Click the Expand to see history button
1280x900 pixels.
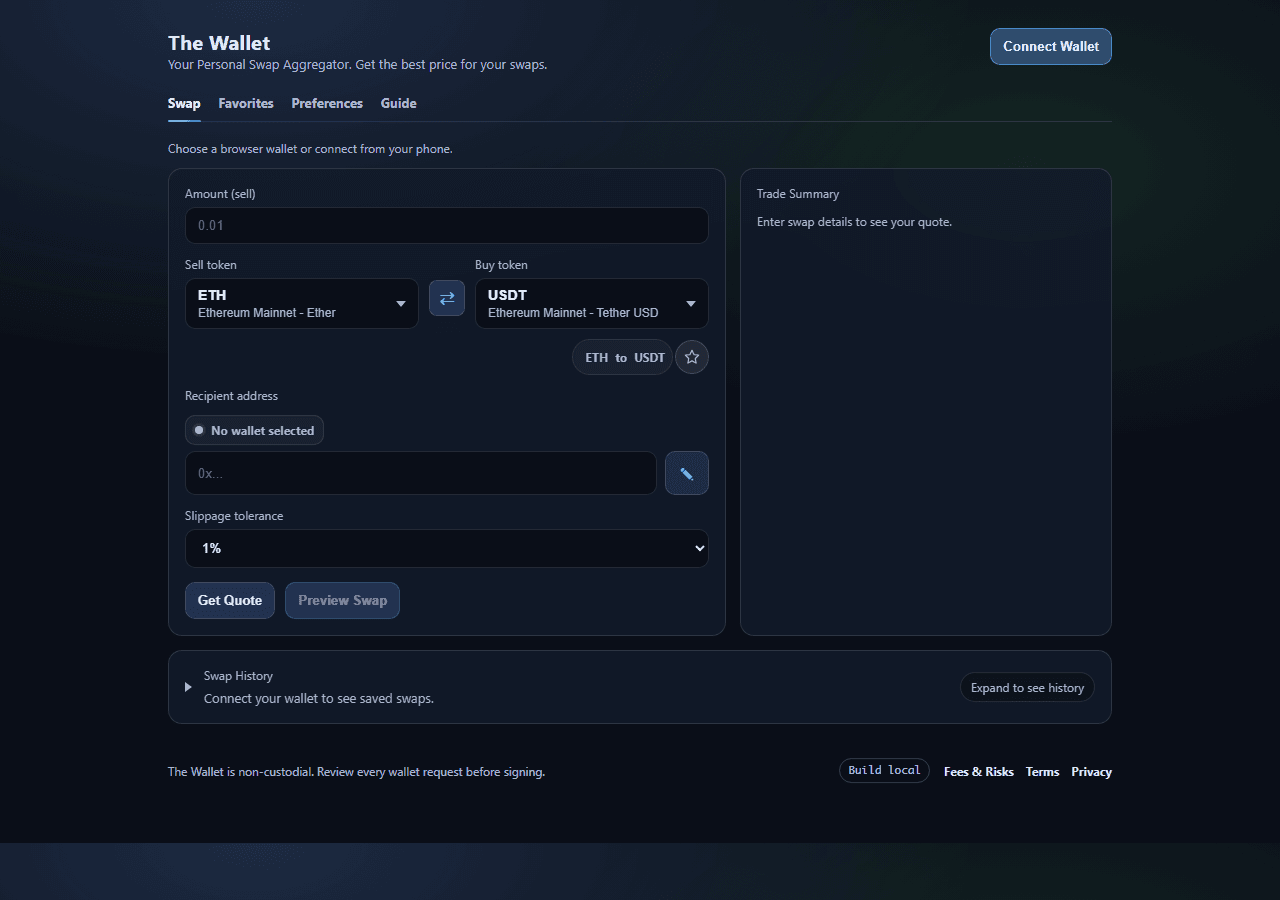coord(1027,687)
